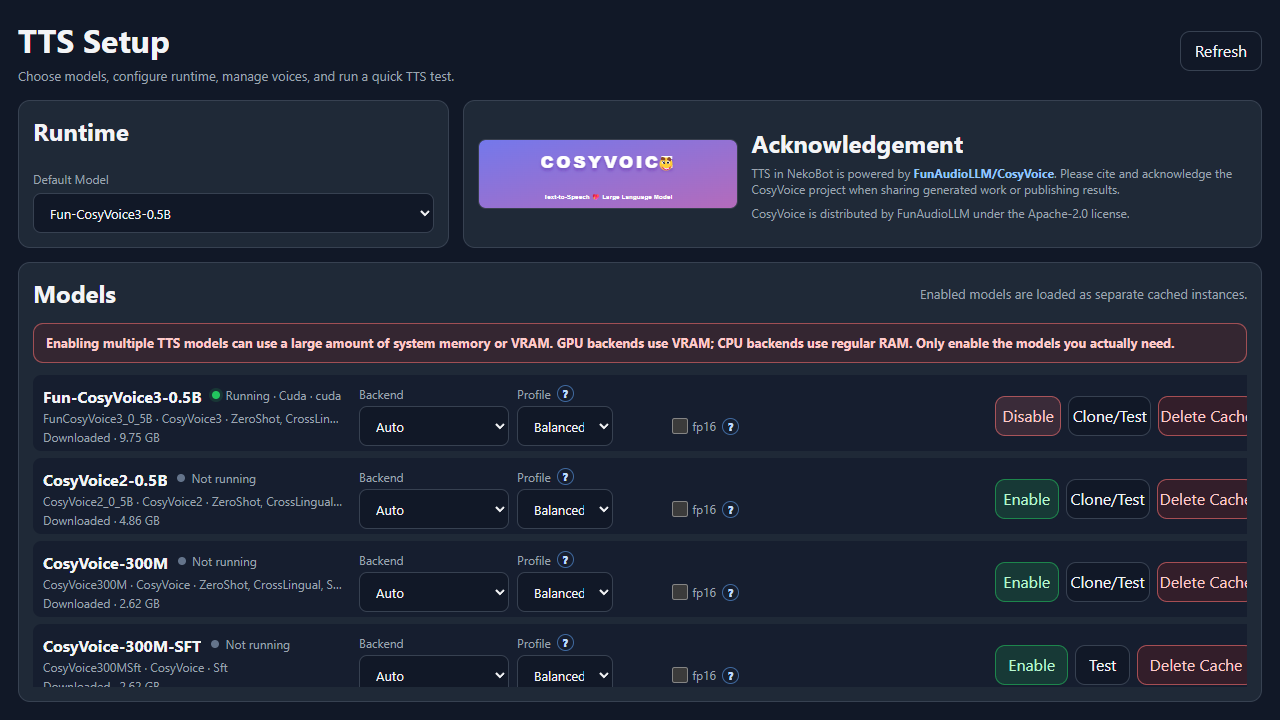Viewport: 1280px width, 720px height.
Task: Click the gray status dot of CosyVoice-300M-SFT
Action: (x=215, y=645)
